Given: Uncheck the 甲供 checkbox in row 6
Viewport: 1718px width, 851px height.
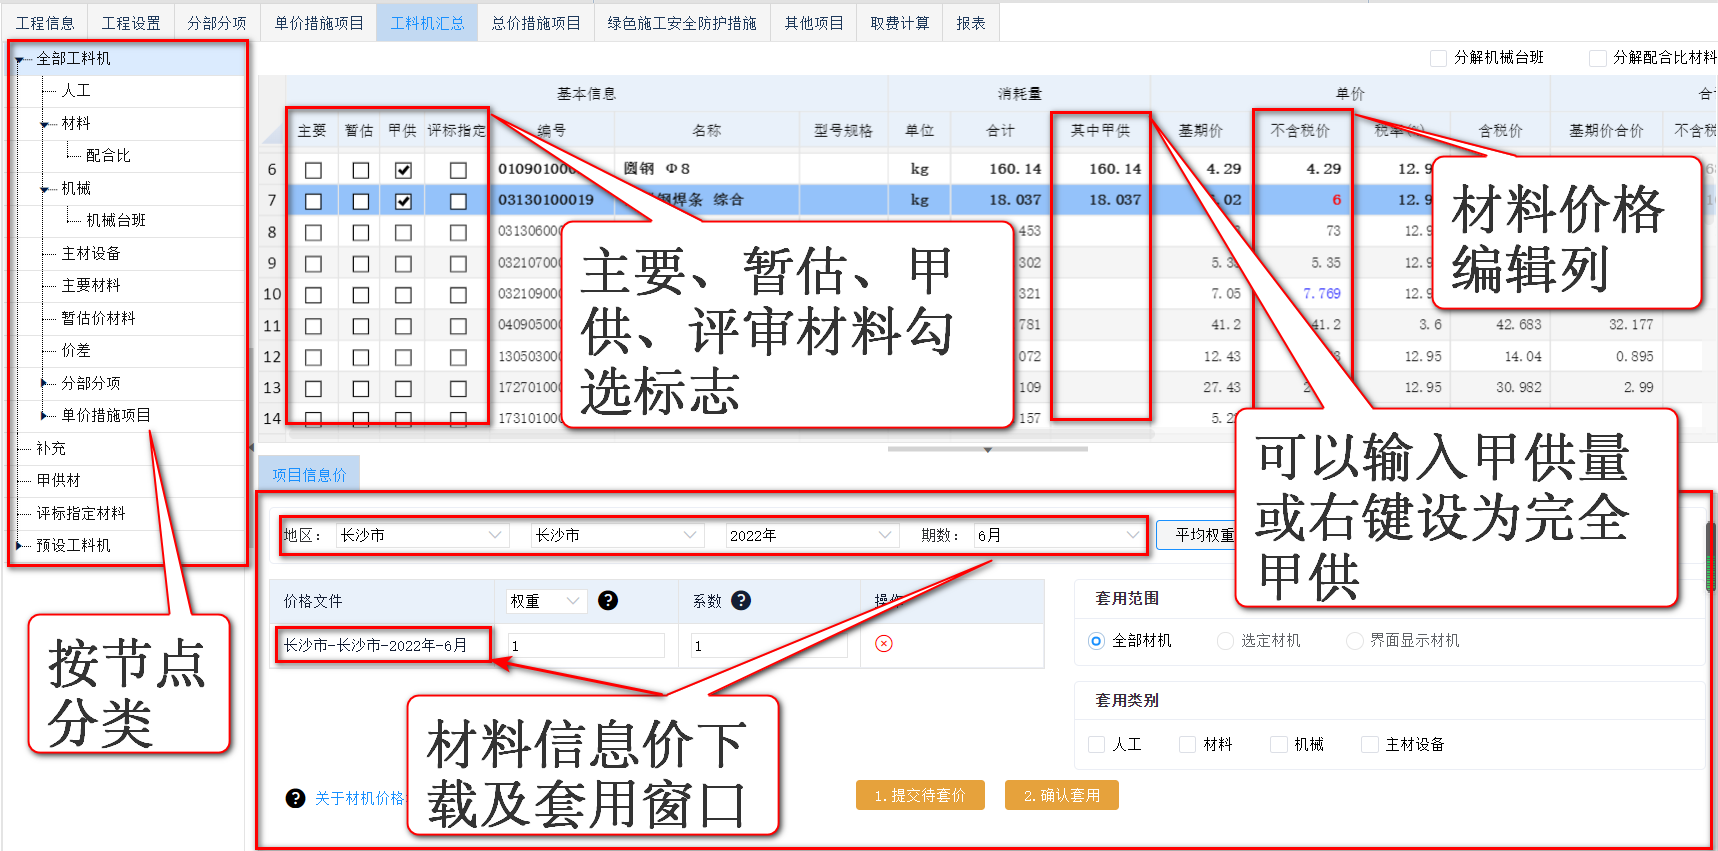Looking at the screenshot, I should point(403,170).
